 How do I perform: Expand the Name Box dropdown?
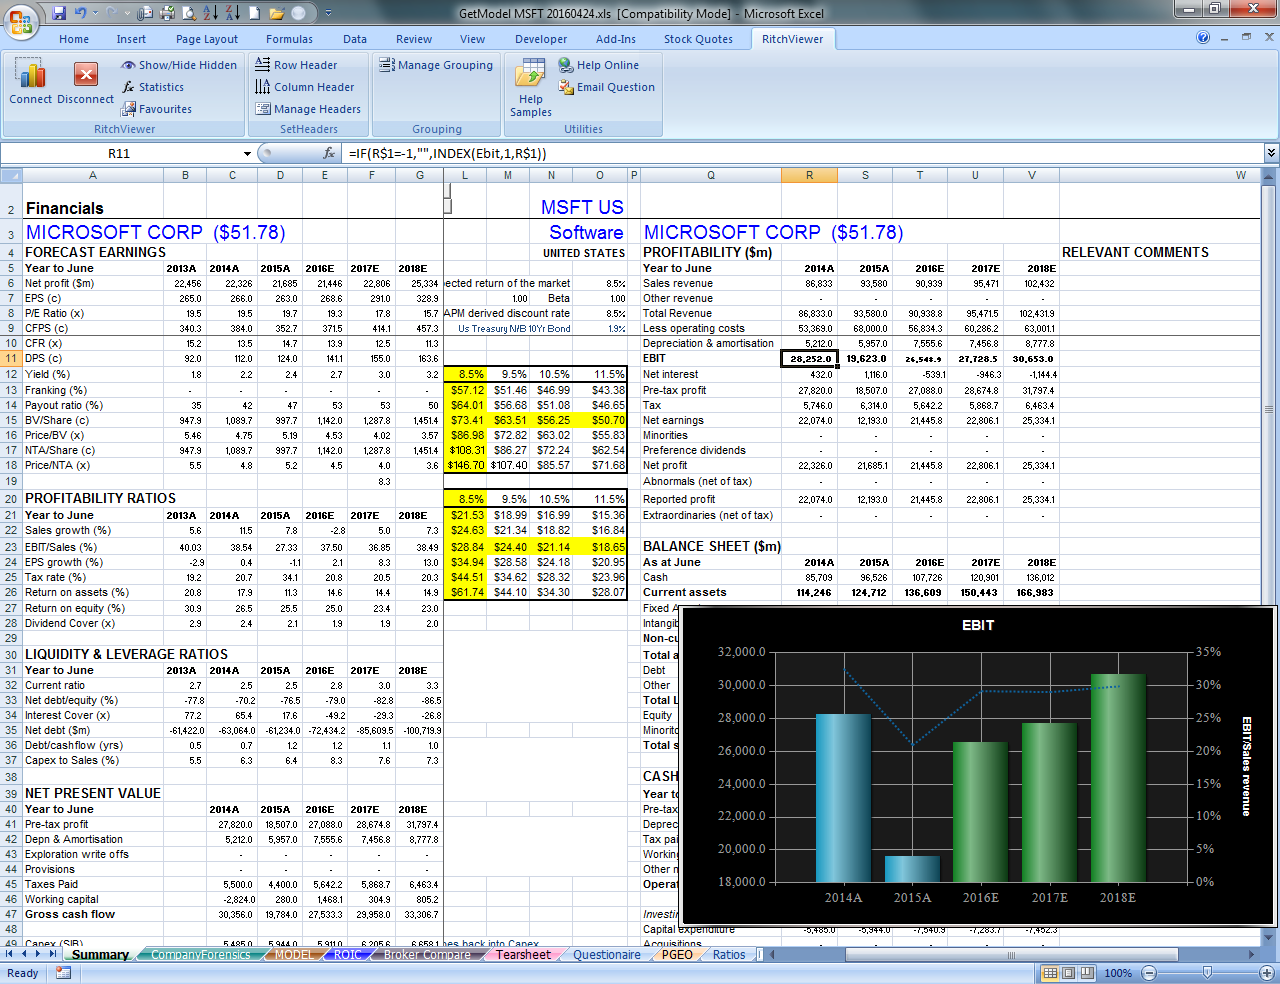247,153
